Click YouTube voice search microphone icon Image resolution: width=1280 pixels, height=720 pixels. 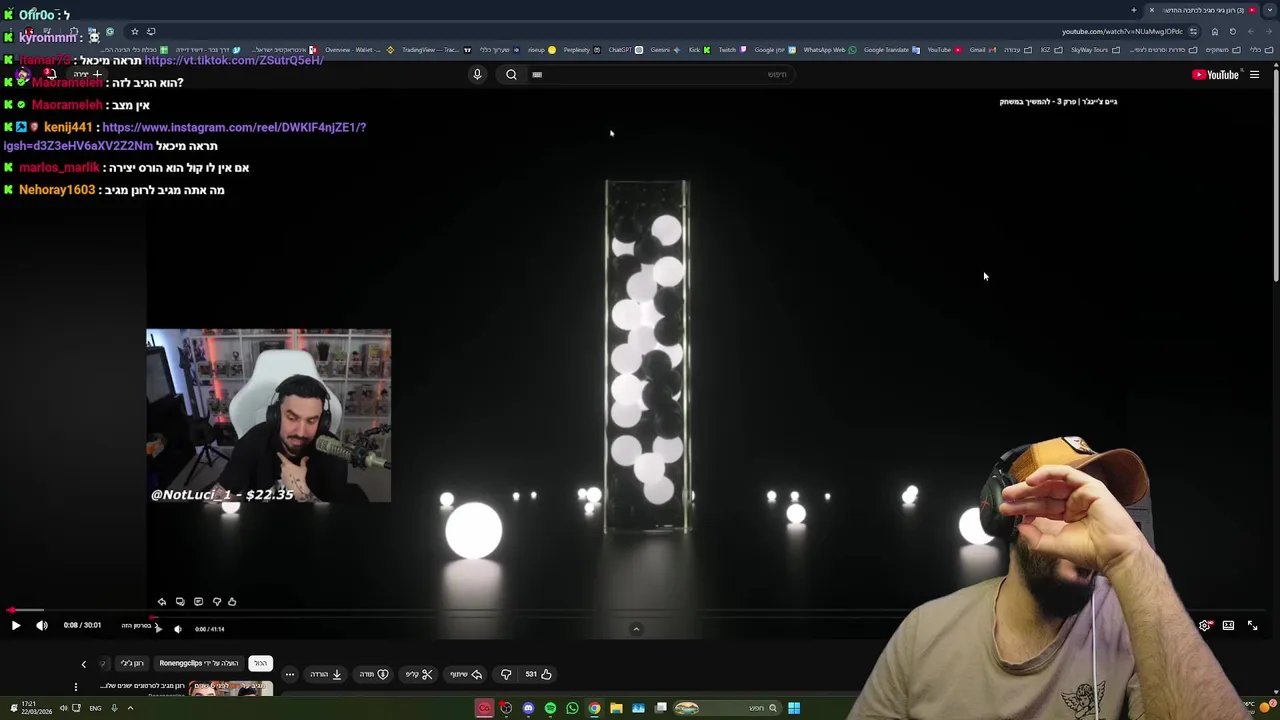[477, 74]
